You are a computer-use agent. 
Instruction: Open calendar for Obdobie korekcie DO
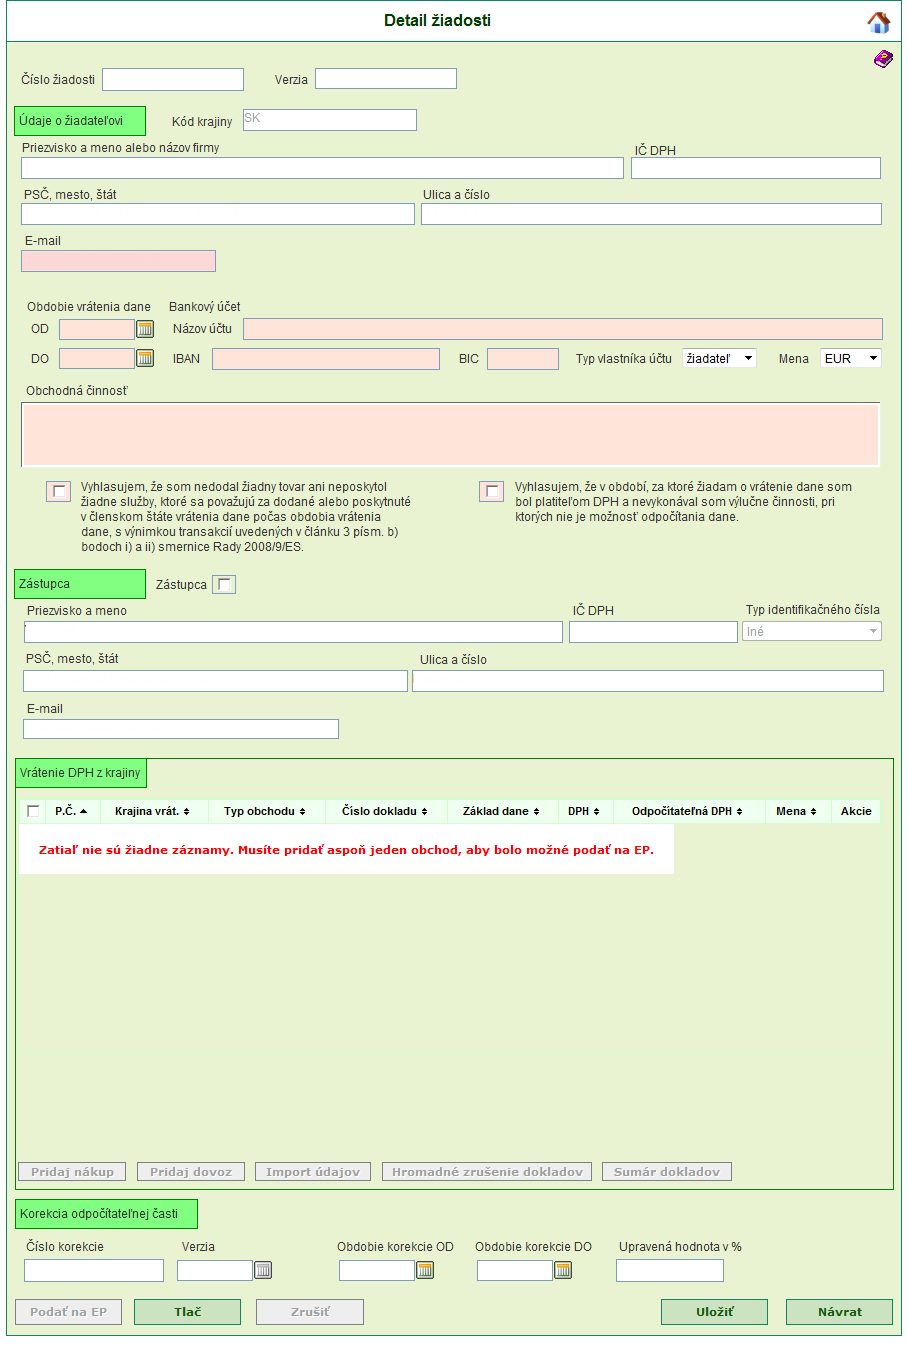pos(563,1270)
